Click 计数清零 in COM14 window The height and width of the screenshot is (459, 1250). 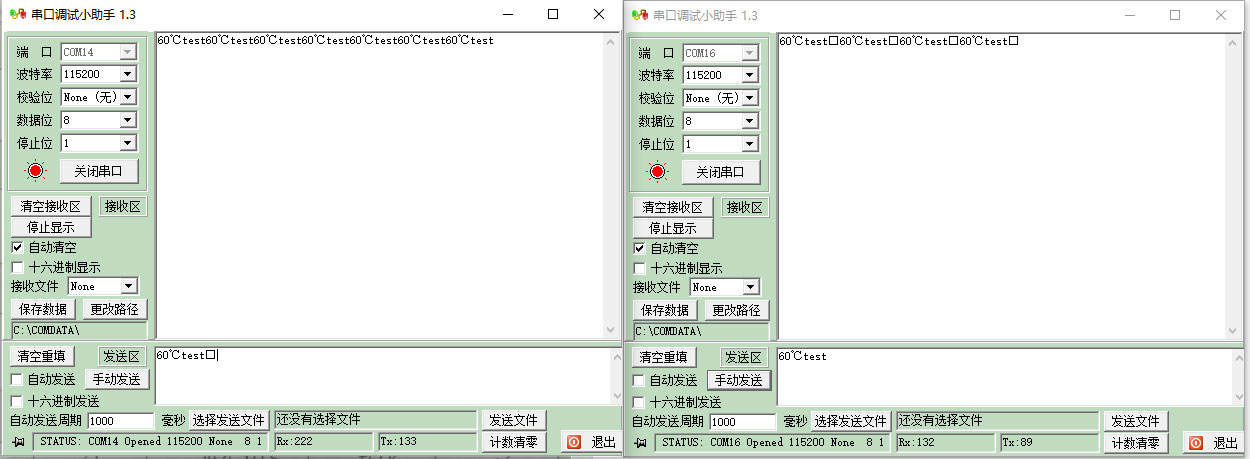(x=515, y=441)
